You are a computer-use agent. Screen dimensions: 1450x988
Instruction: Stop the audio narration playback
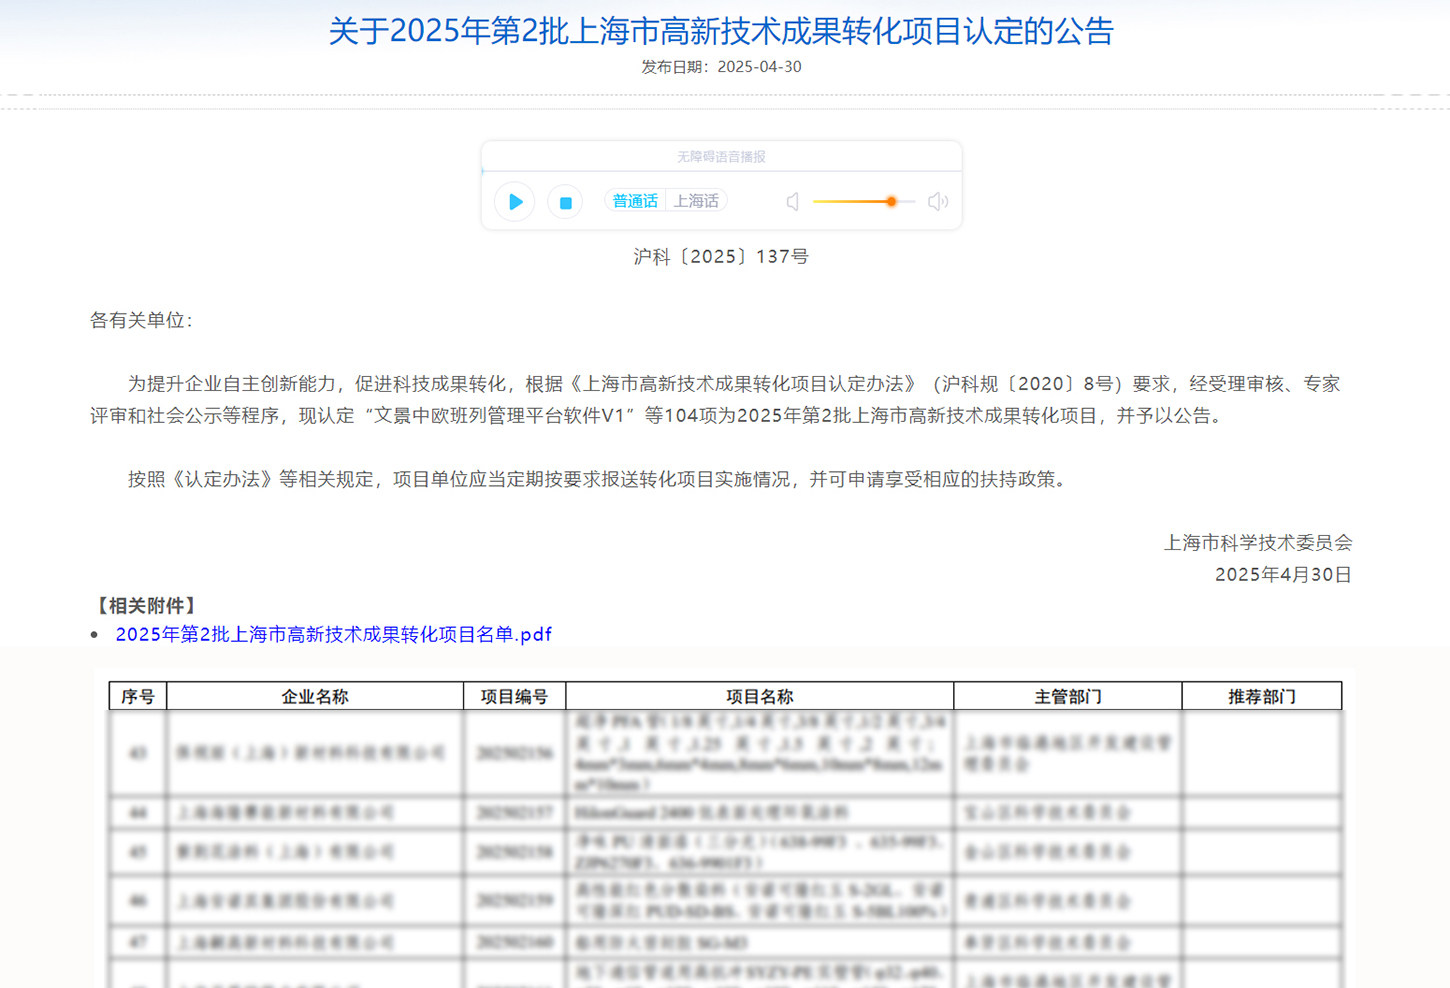tap(565, 202)
